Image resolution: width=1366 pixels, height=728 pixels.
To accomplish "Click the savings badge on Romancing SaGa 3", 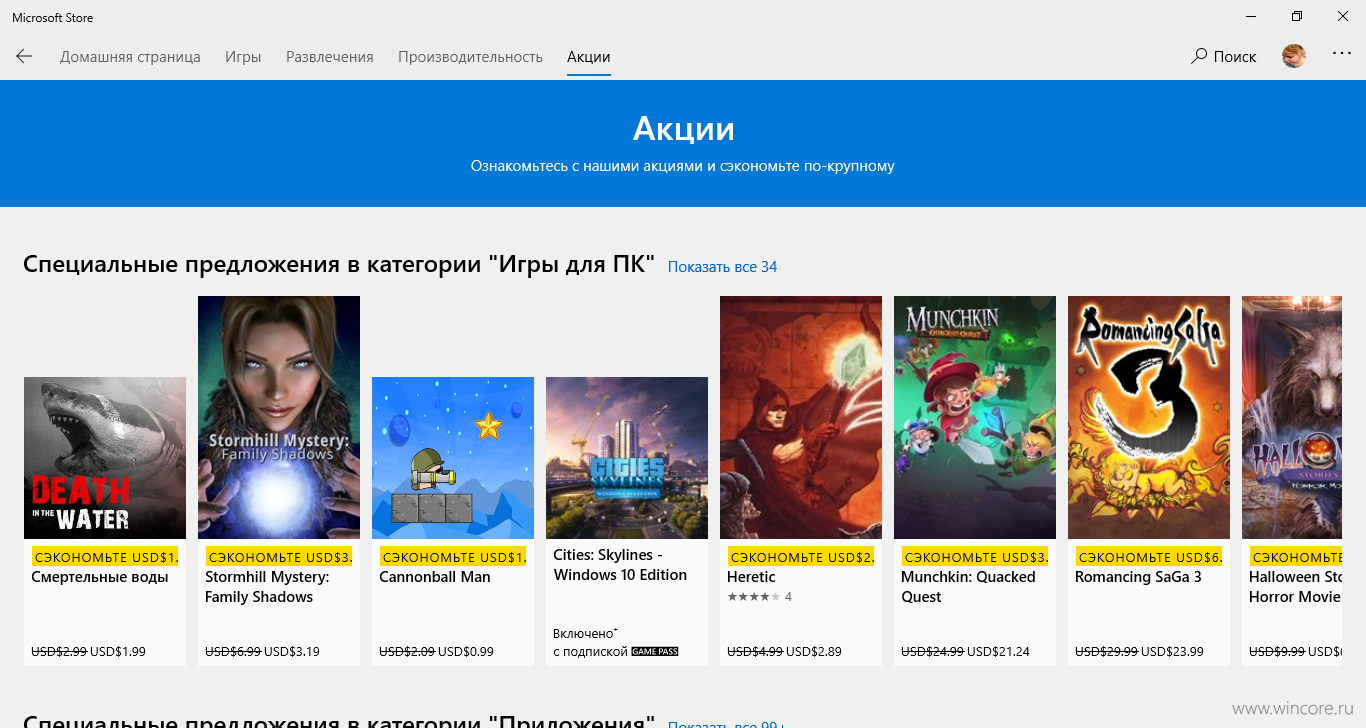I will tap(1149, 557).
